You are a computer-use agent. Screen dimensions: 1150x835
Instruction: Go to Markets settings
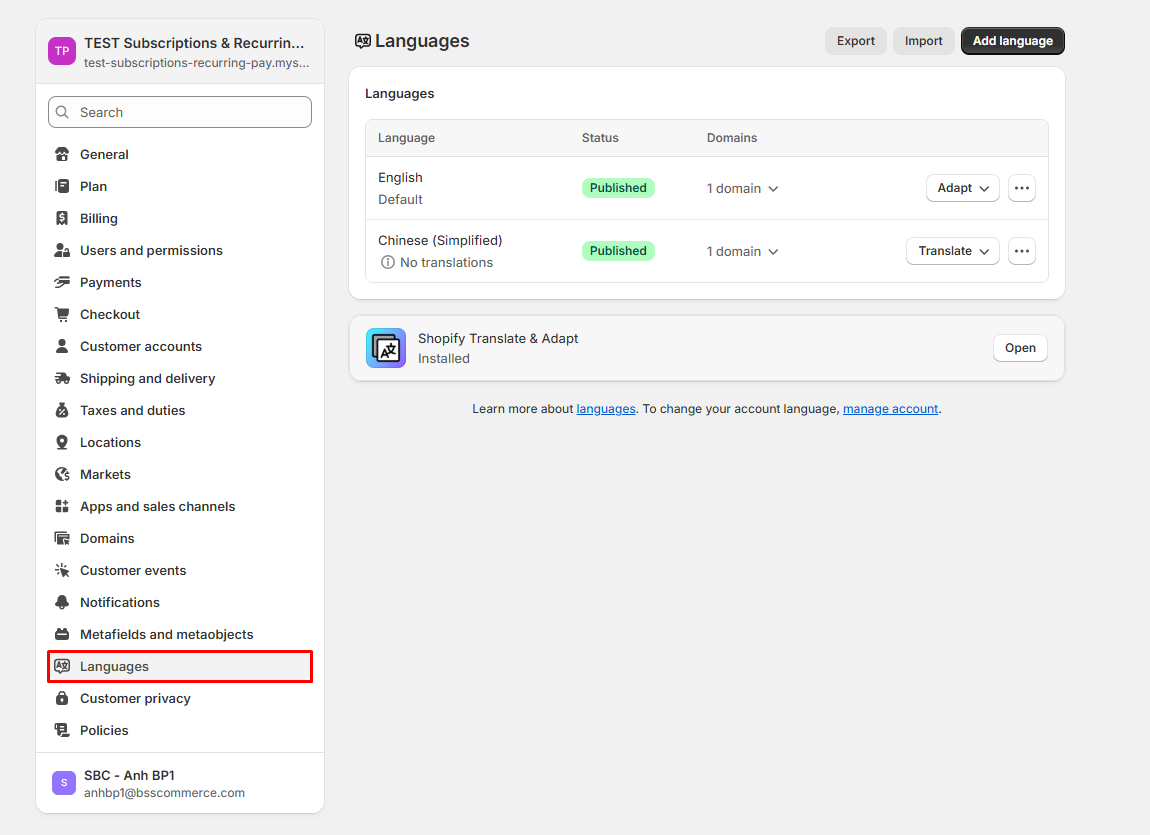105,474
